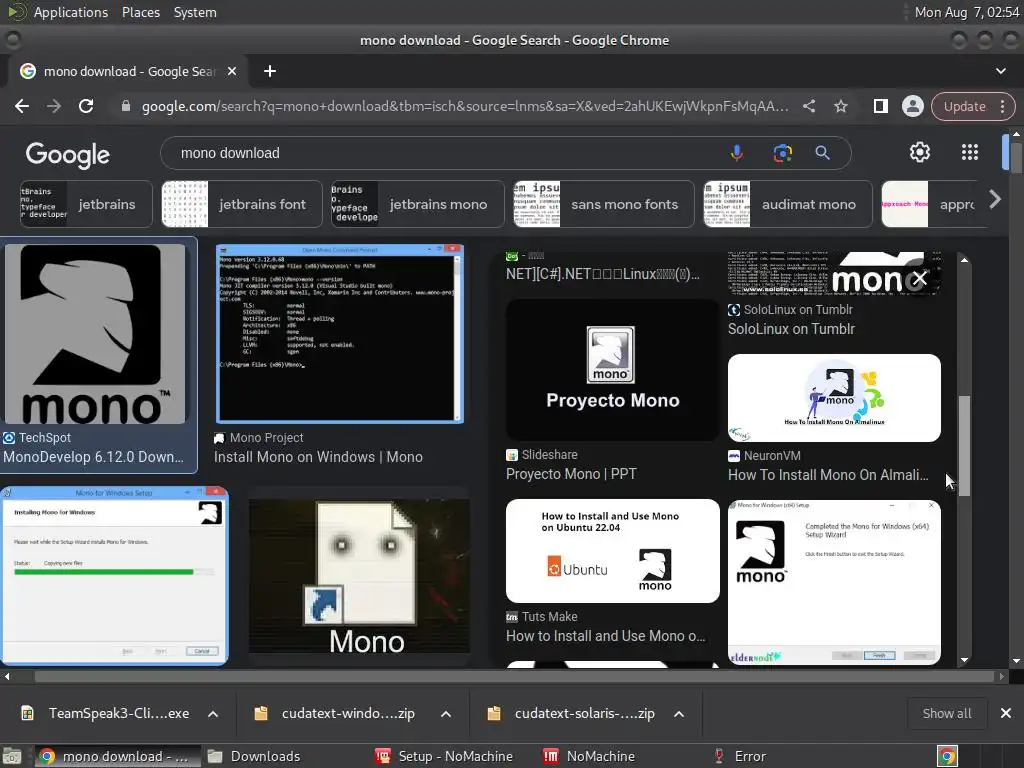Open the System menu
Viewport: 1024px width, 768px height.
coord(195,12)
